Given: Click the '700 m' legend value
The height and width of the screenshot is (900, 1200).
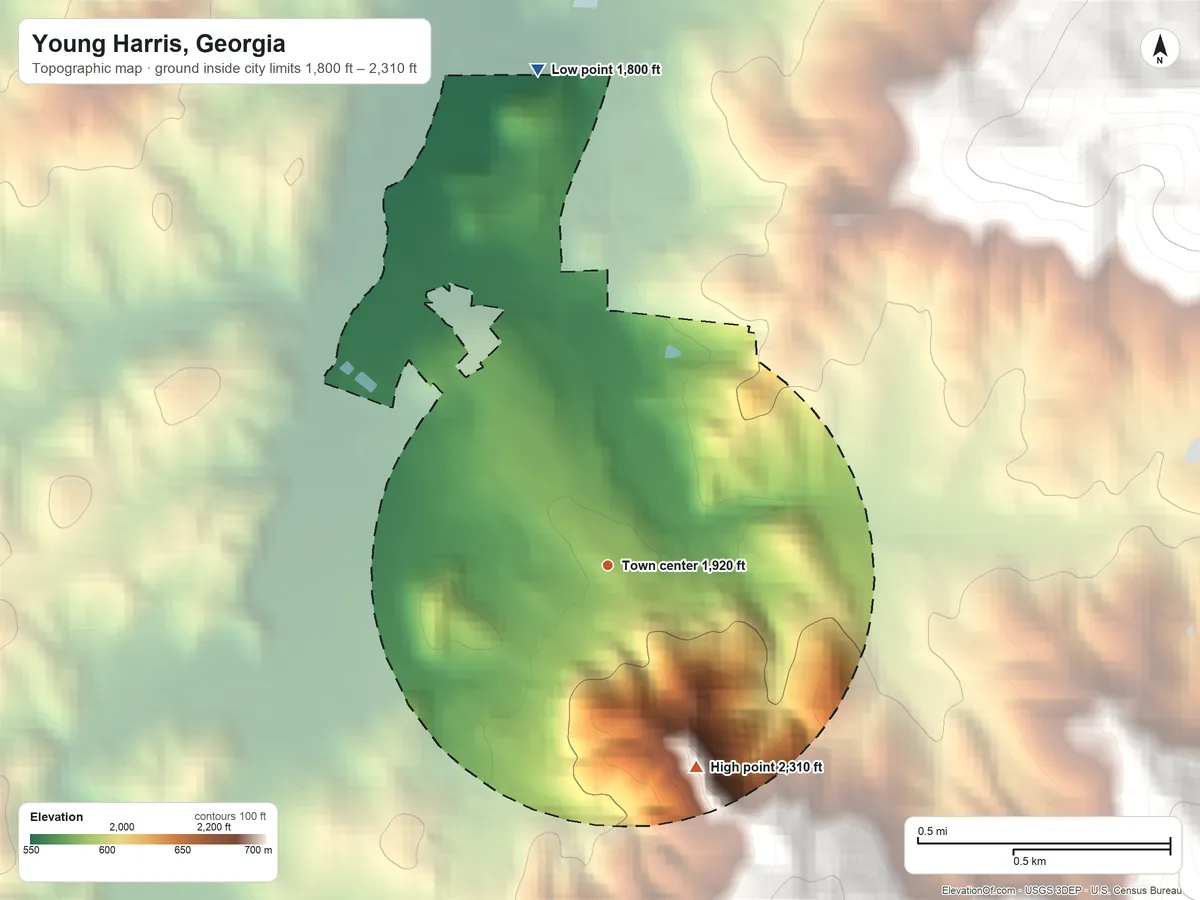Looking at the screenshot, I should (256, 850).
